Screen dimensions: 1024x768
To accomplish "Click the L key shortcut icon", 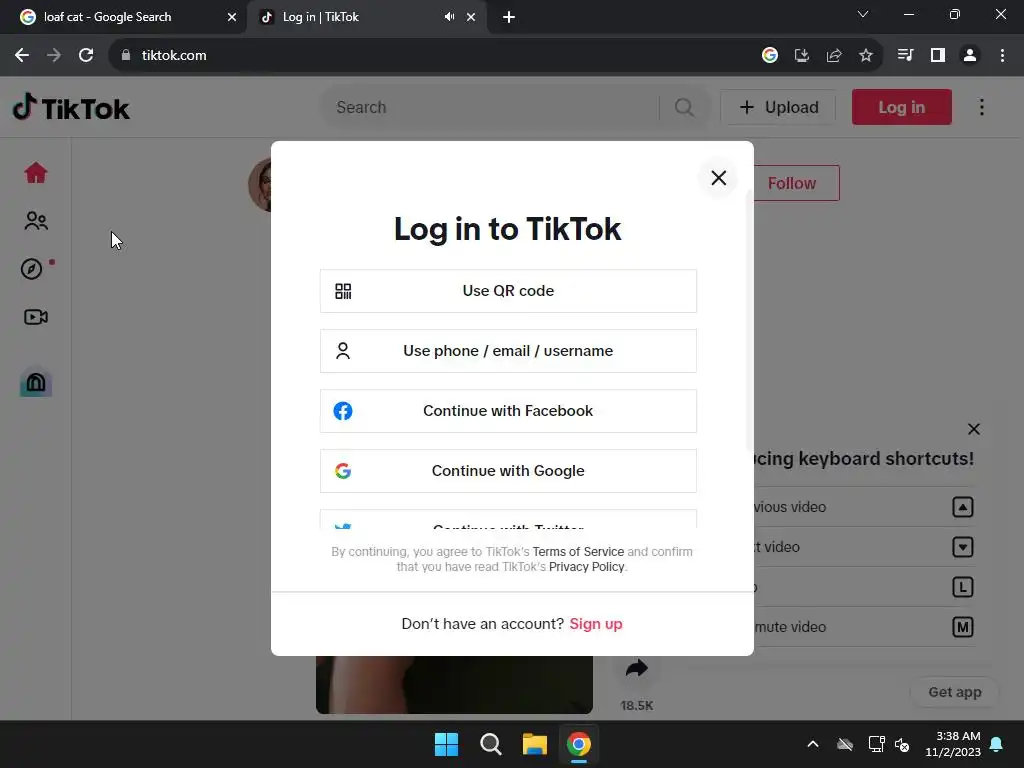I will click(963, 586).
